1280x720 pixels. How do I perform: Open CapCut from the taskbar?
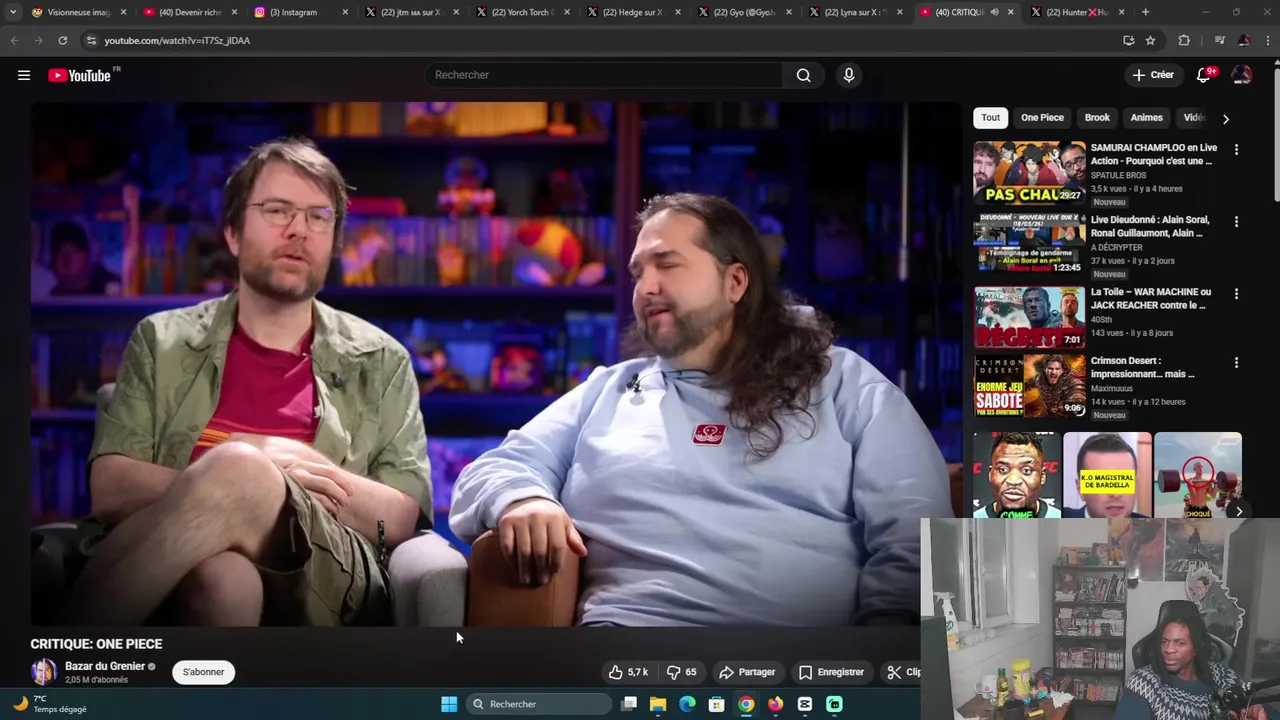tap(805, 704)
